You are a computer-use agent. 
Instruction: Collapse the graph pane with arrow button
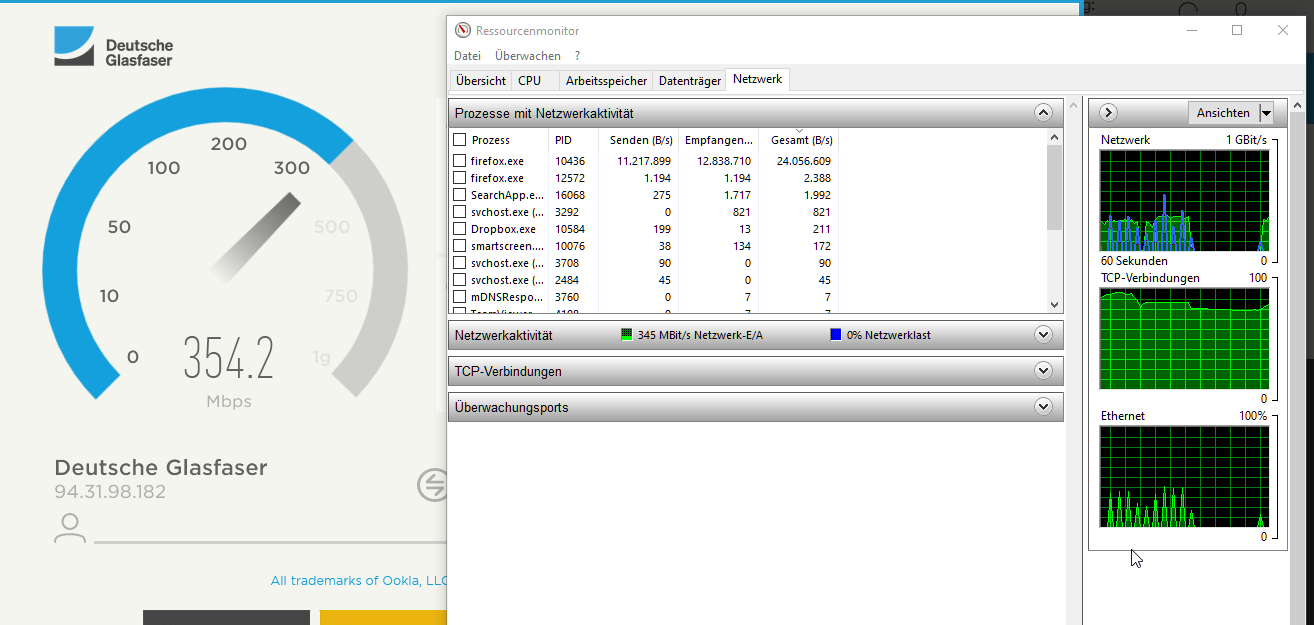[x=1108, y=113]
